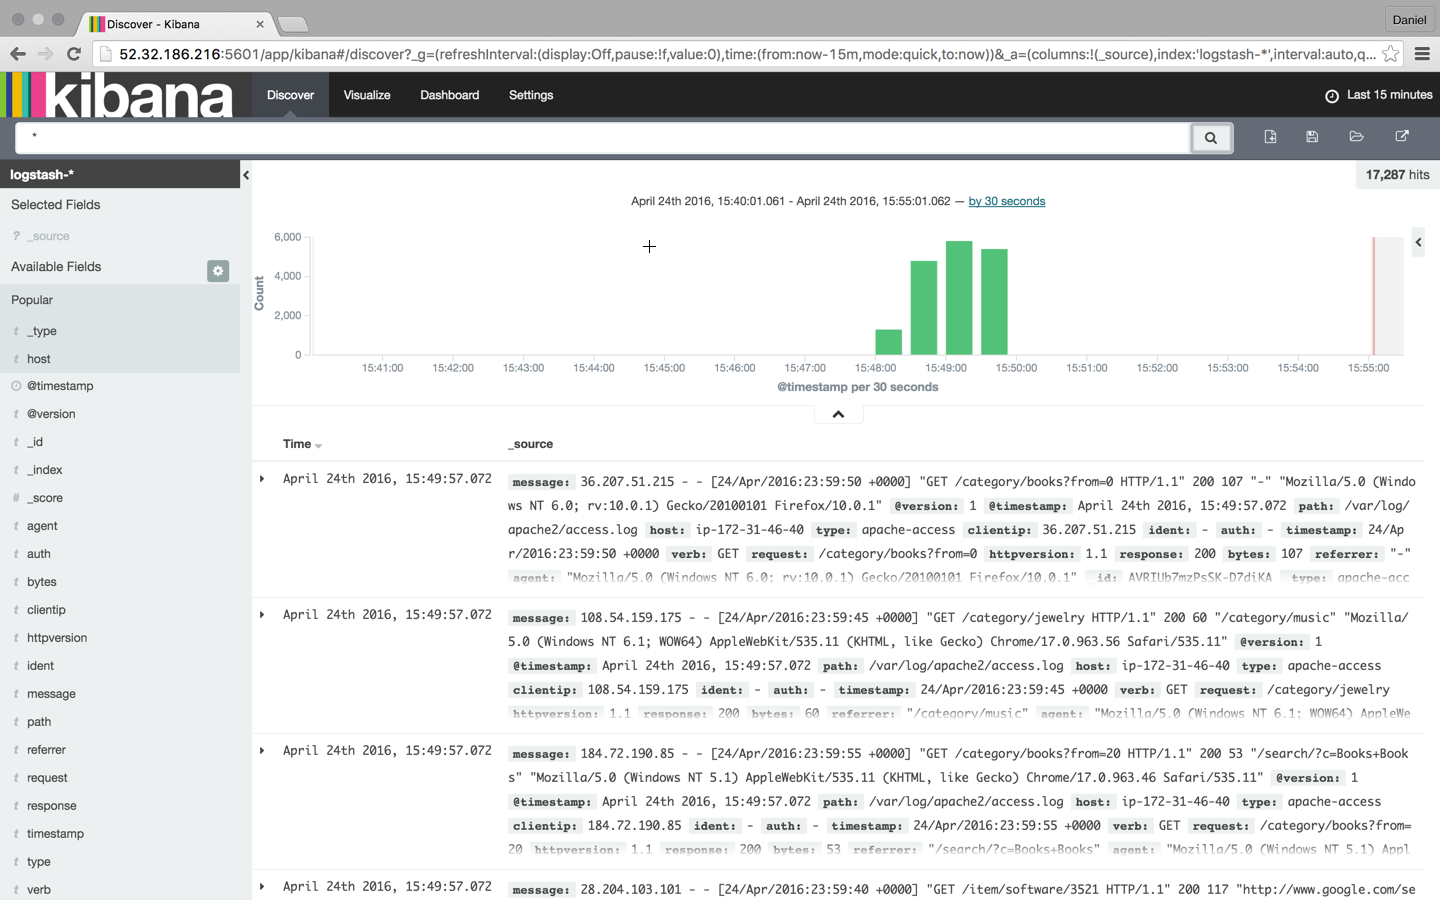Open the Dashboard section
The image size is (1440, 900).
pyautogui.click(x=449, y=95)
